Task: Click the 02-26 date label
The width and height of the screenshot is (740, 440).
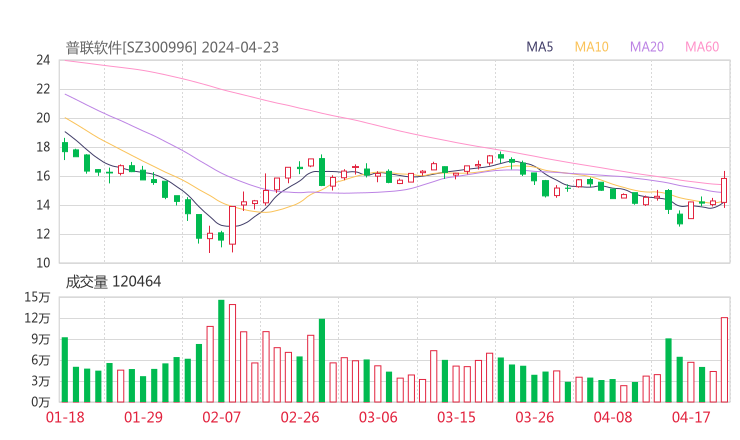Action: click(x=300, y=417)
